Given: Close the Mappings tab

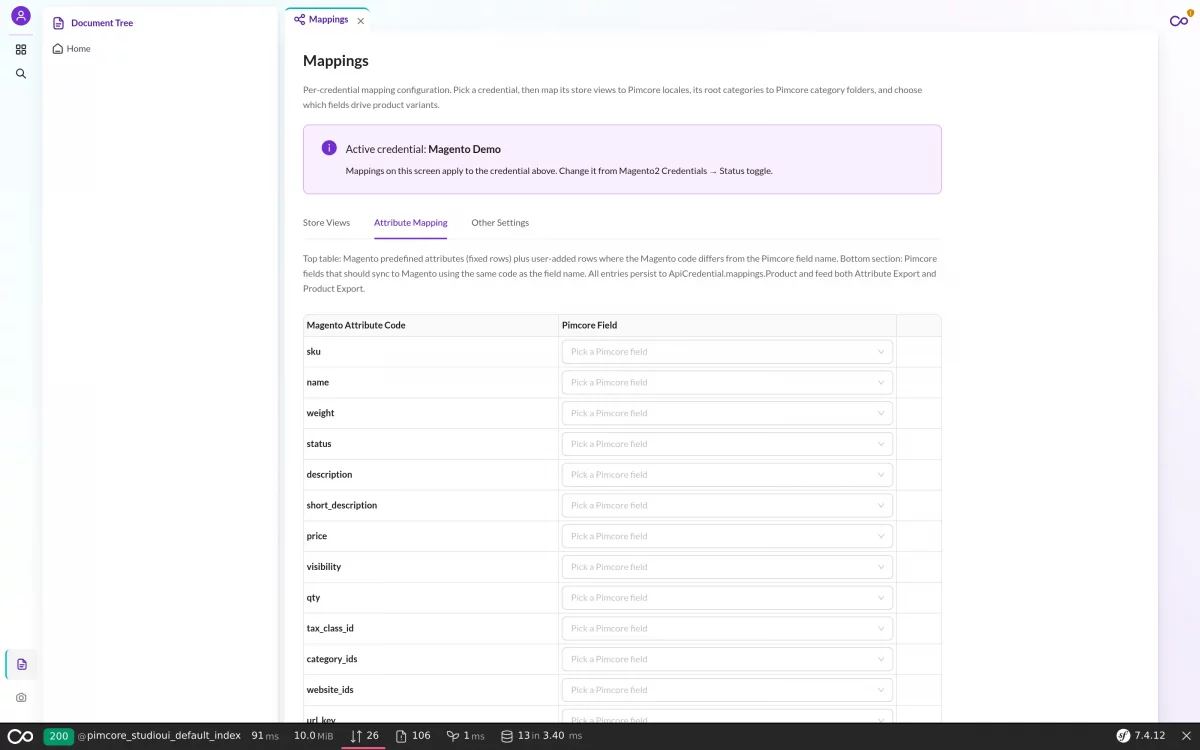Looking at the screenshot, I should tap(361, 20).
